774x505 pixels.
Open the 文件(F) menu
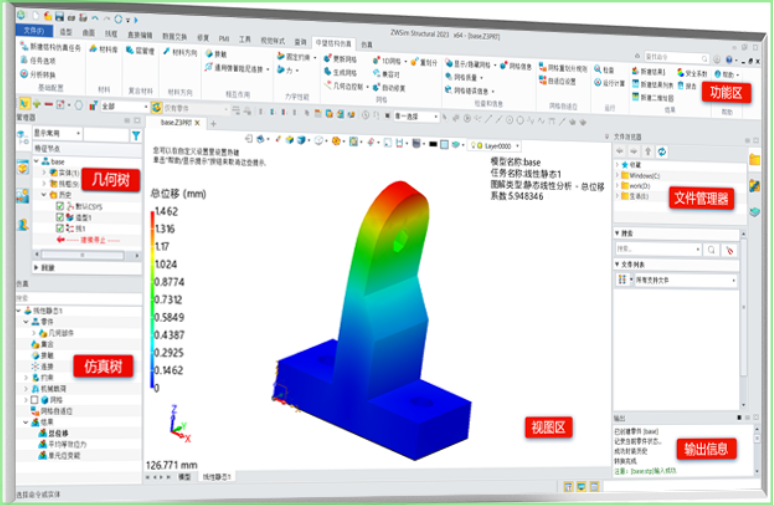[x=33, y=31]
